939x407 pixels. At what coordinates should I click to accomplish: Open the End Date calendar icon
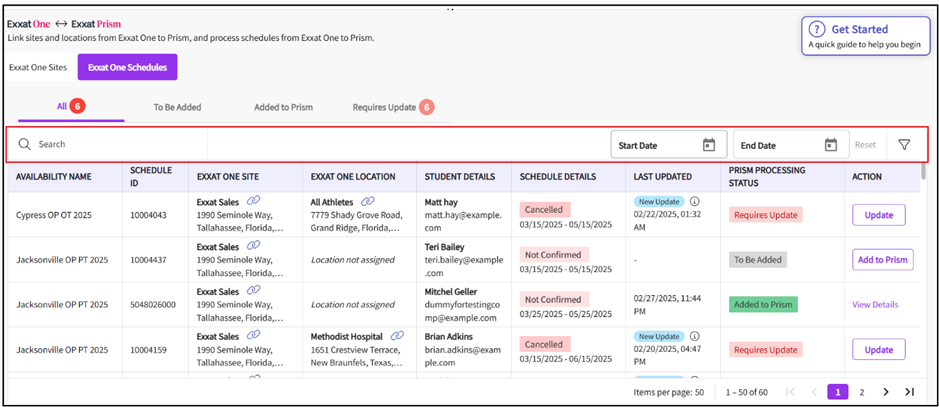pos(831,145)
